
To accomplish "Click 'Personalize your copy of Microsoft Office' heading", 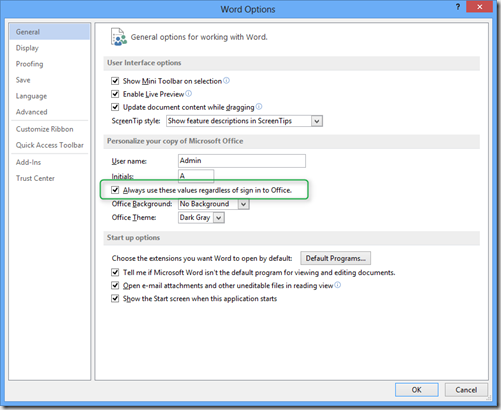I will click(x=175, y=141).
